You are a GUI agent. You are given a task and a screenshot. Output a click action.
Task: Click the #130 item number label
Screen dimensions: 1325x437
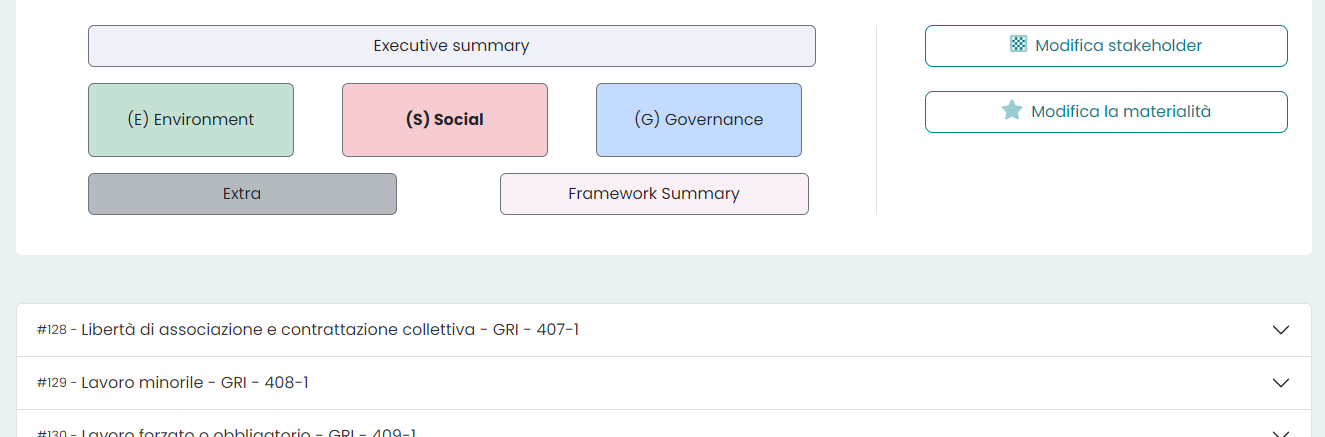point(51,434)
